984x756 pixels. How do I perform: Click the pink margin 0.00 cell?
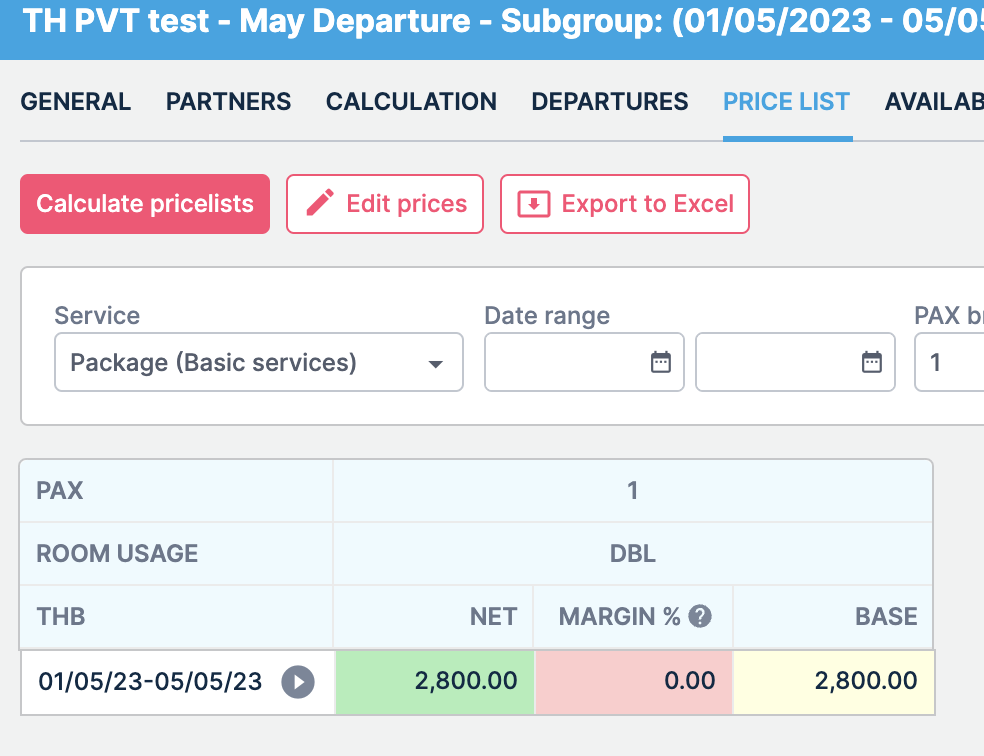[x=634, y=682]
